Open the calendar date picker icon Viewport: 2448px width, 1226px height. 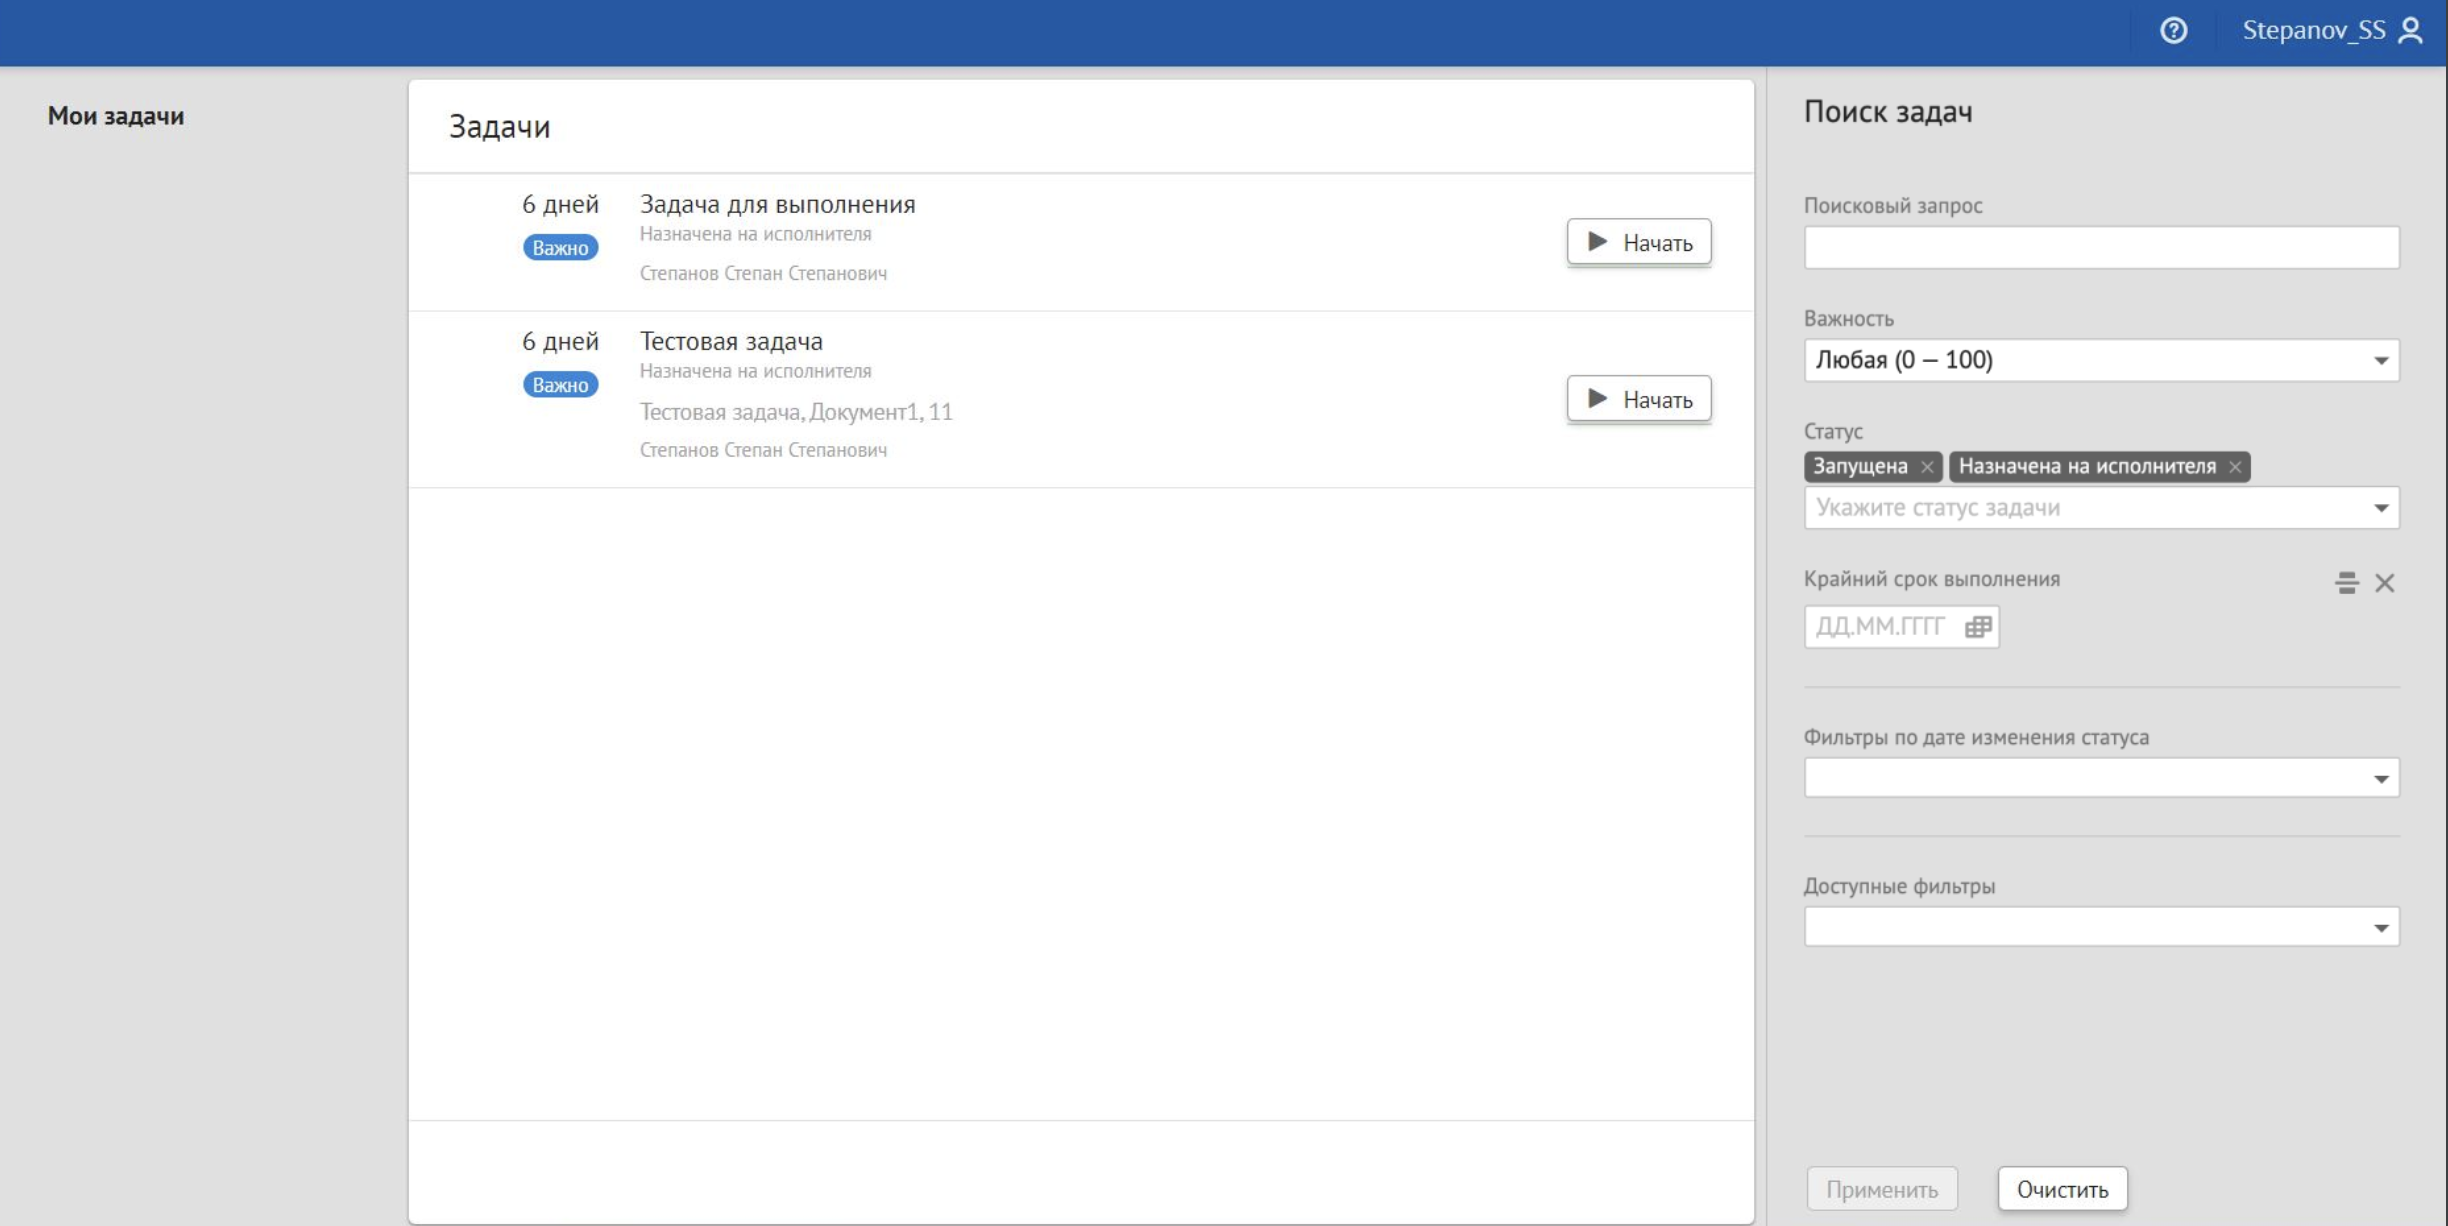(x=1978, y=627)
